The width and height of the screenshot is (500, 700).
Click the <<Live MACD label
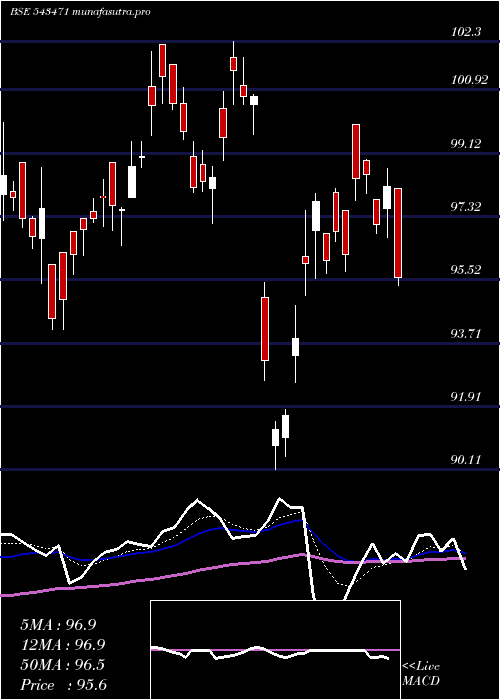[421, 674]
